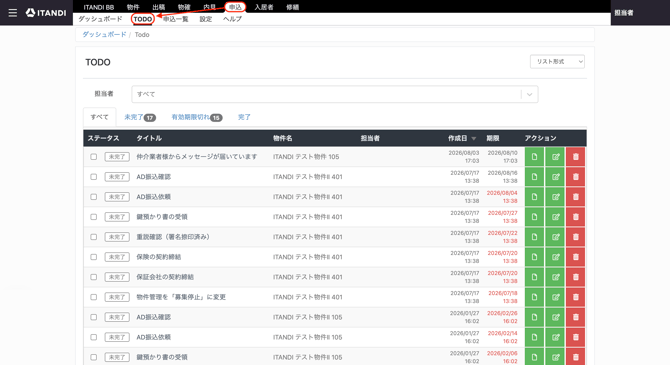670x365 pixels.
Task: Delete 鍵預かり書の受領 task of 物件II 401
Action: point(576,217)
